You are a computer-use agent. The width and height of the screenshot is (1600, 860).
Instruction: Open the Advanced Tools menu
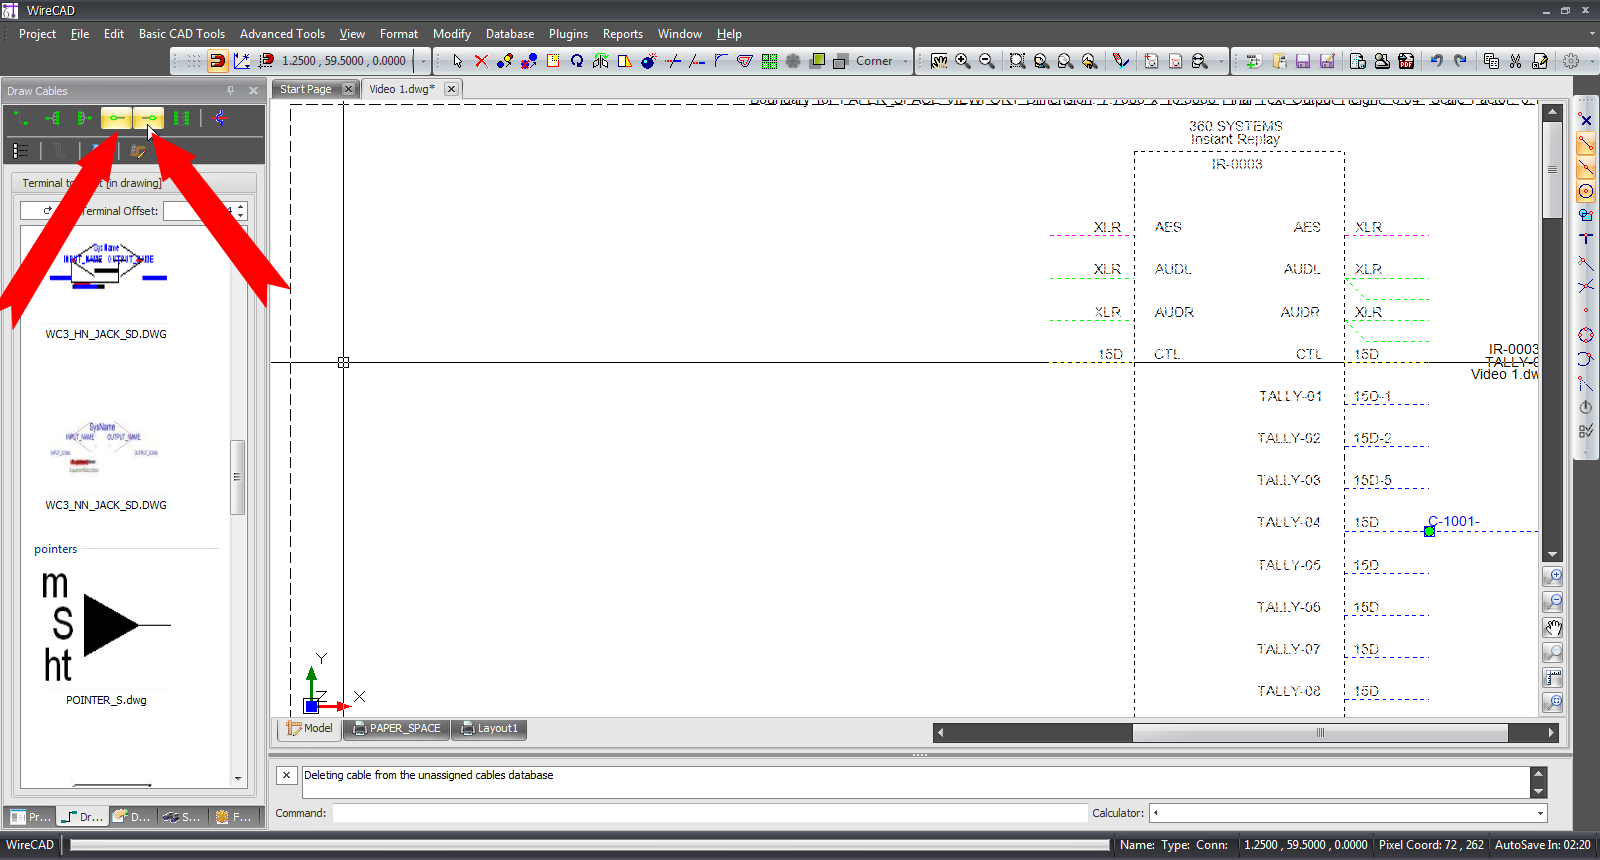tap(282, 34)
